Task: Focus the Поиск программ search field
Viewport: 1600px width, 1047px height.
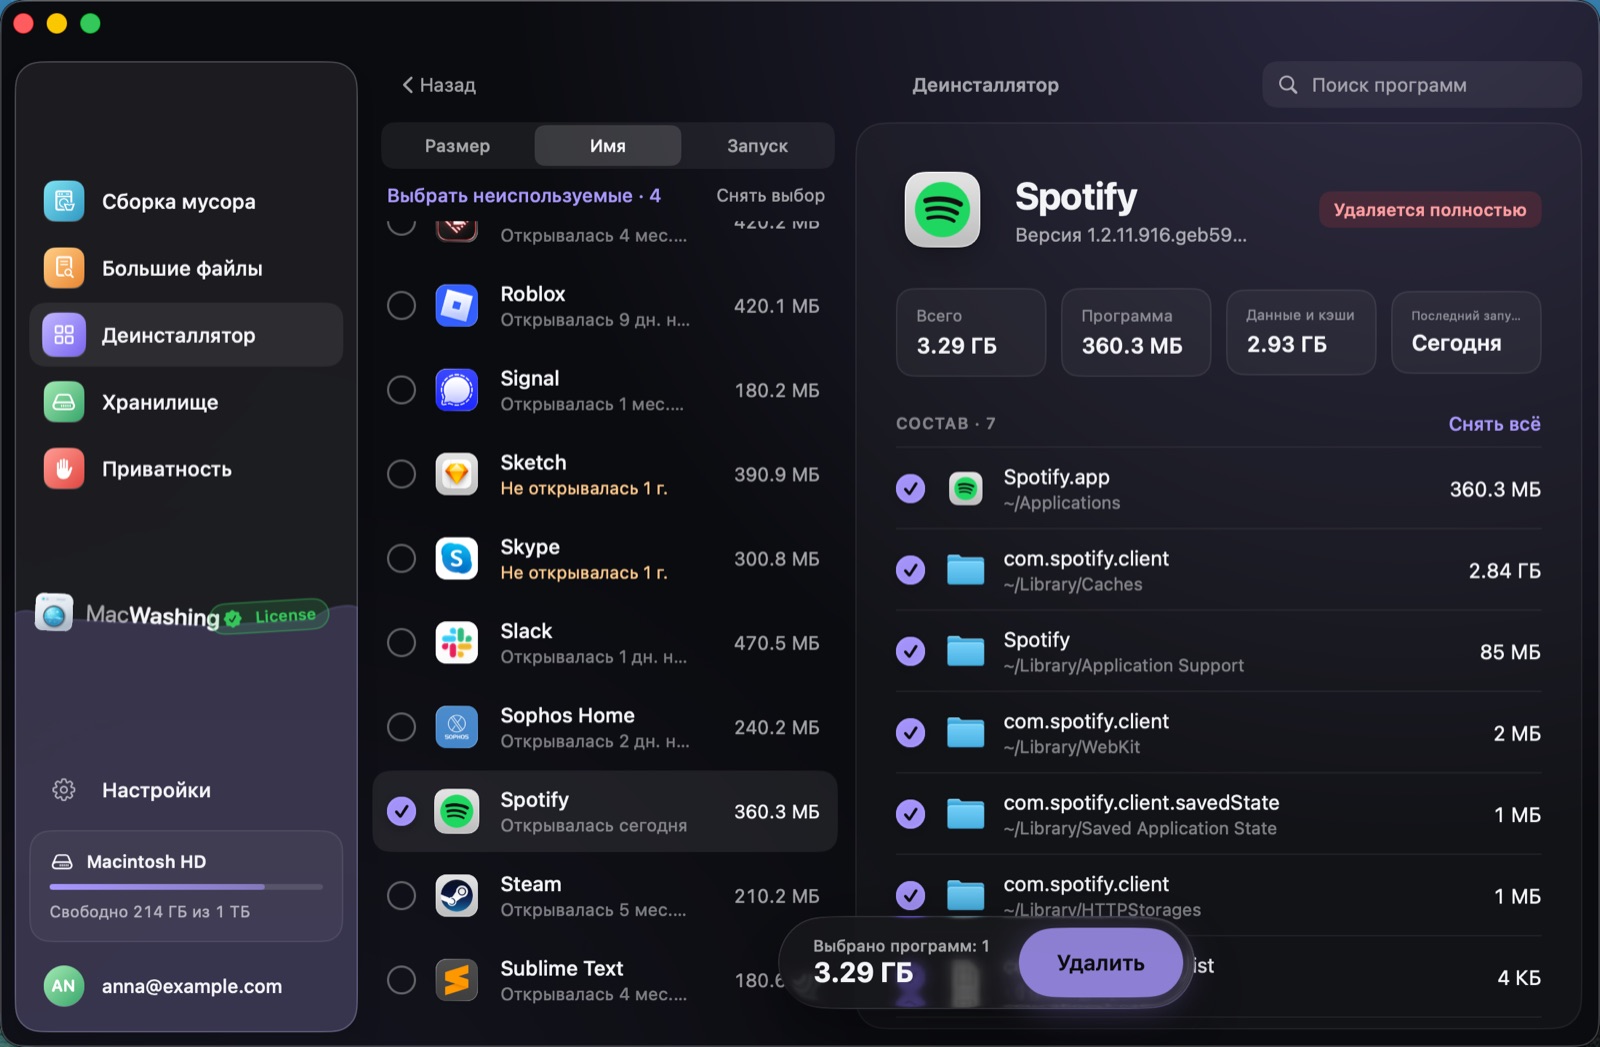Action: (x=1422, y=85)
